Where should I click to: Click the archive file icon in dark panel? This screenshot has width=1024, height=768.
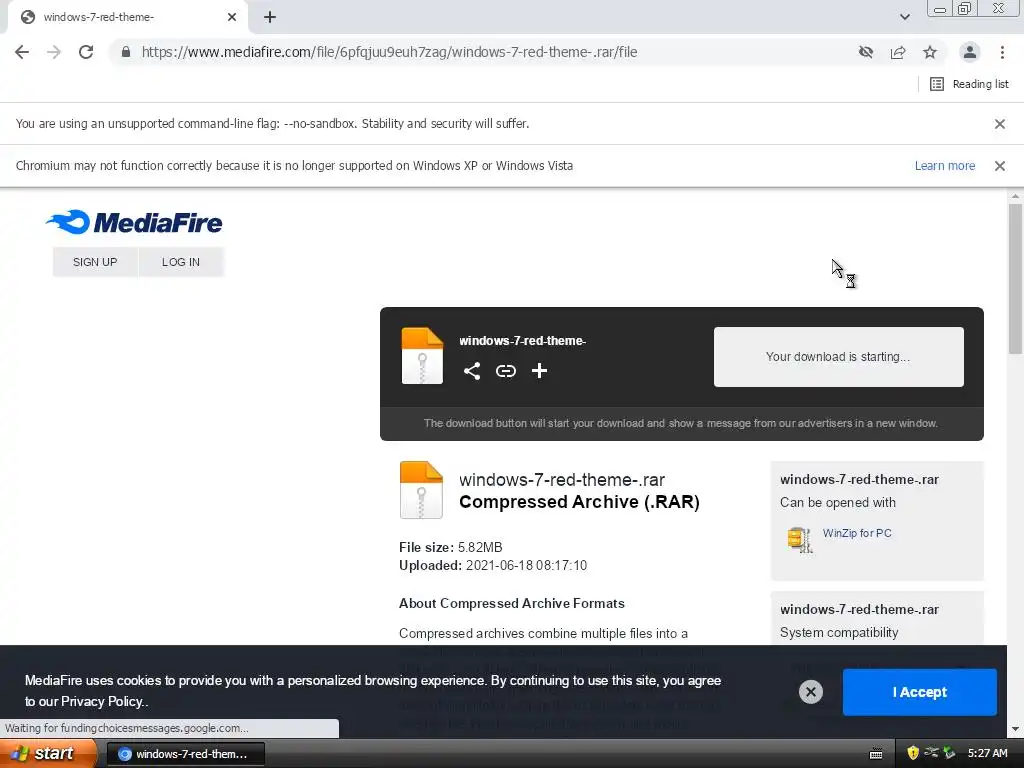pyautogui.click(x=422, y=355)
